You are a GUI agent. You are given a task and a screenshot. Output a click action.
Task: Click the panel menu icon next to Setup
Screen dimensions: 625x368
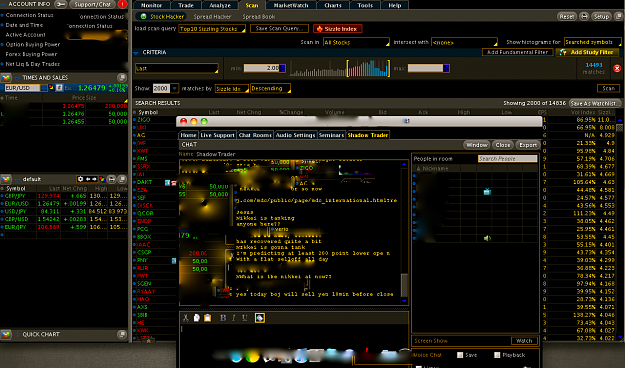click(618, 16)
